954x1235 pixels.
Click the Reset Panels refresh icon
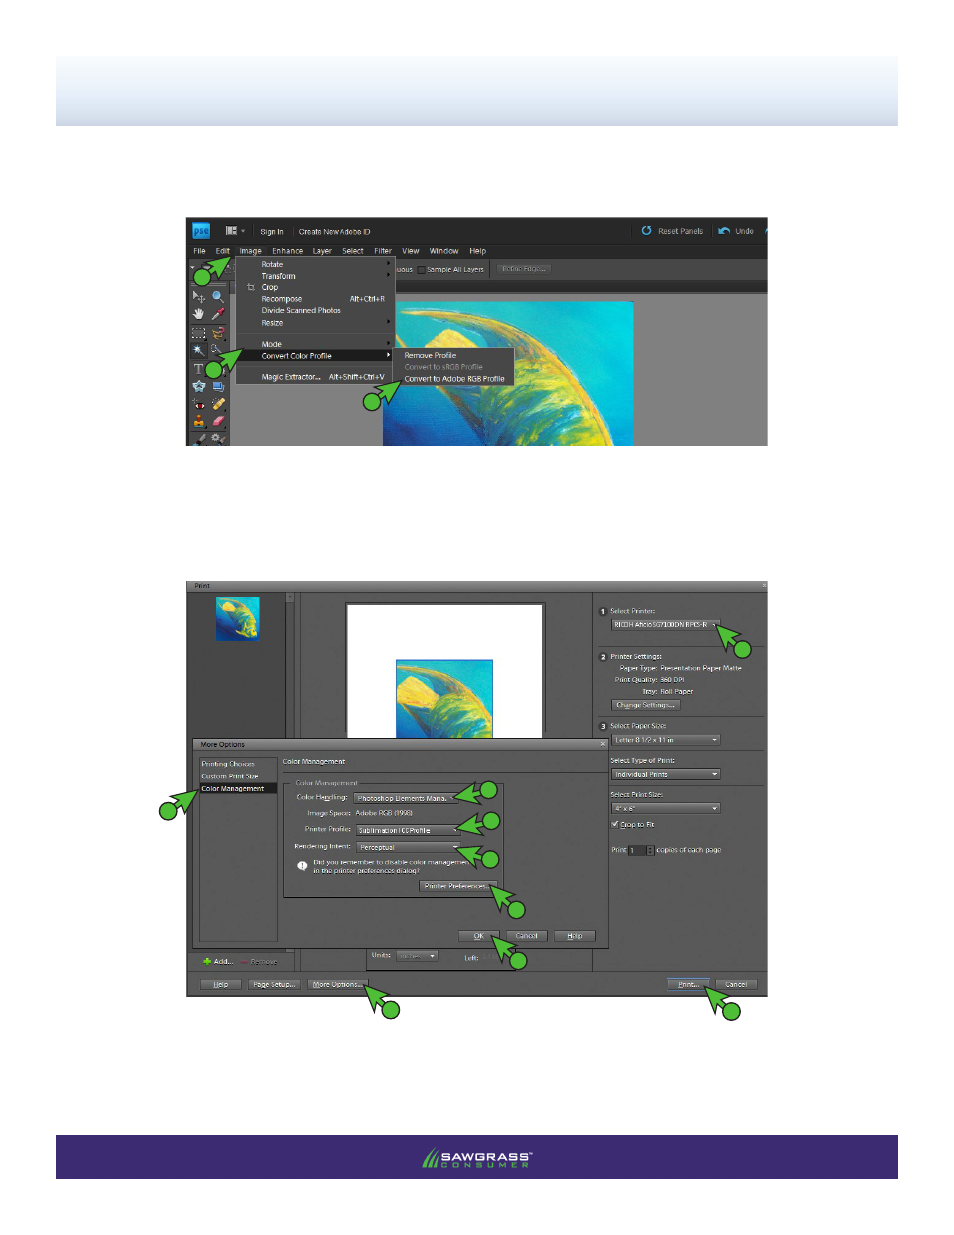[x=647, y=231]
